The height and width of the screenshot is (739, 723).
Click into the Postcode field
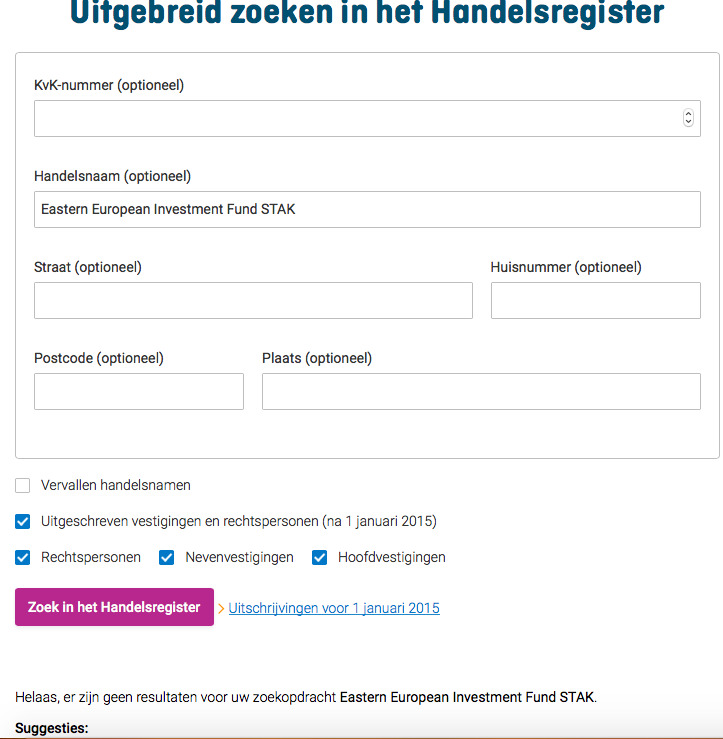pos(139,392)
